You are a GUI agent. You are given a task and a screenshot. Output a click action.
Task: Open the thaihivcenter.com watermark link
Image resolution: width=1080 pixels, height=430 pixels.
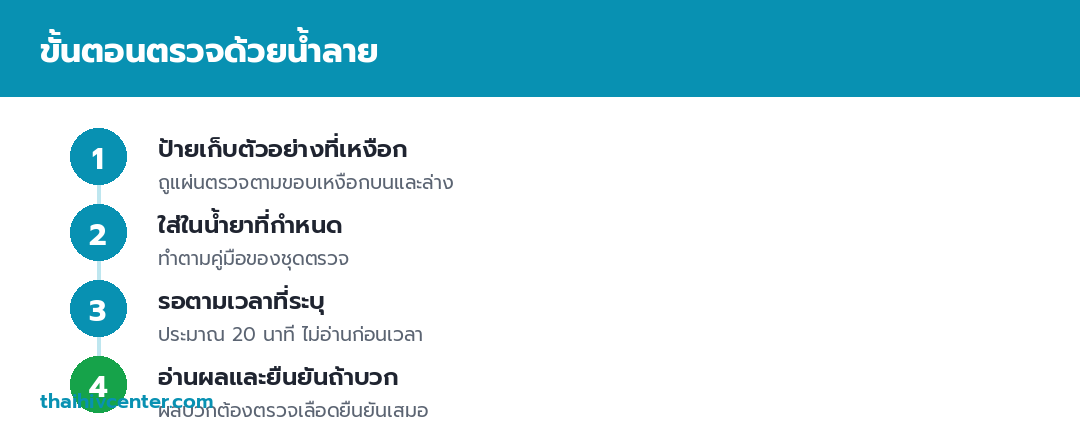coord(127,401)
